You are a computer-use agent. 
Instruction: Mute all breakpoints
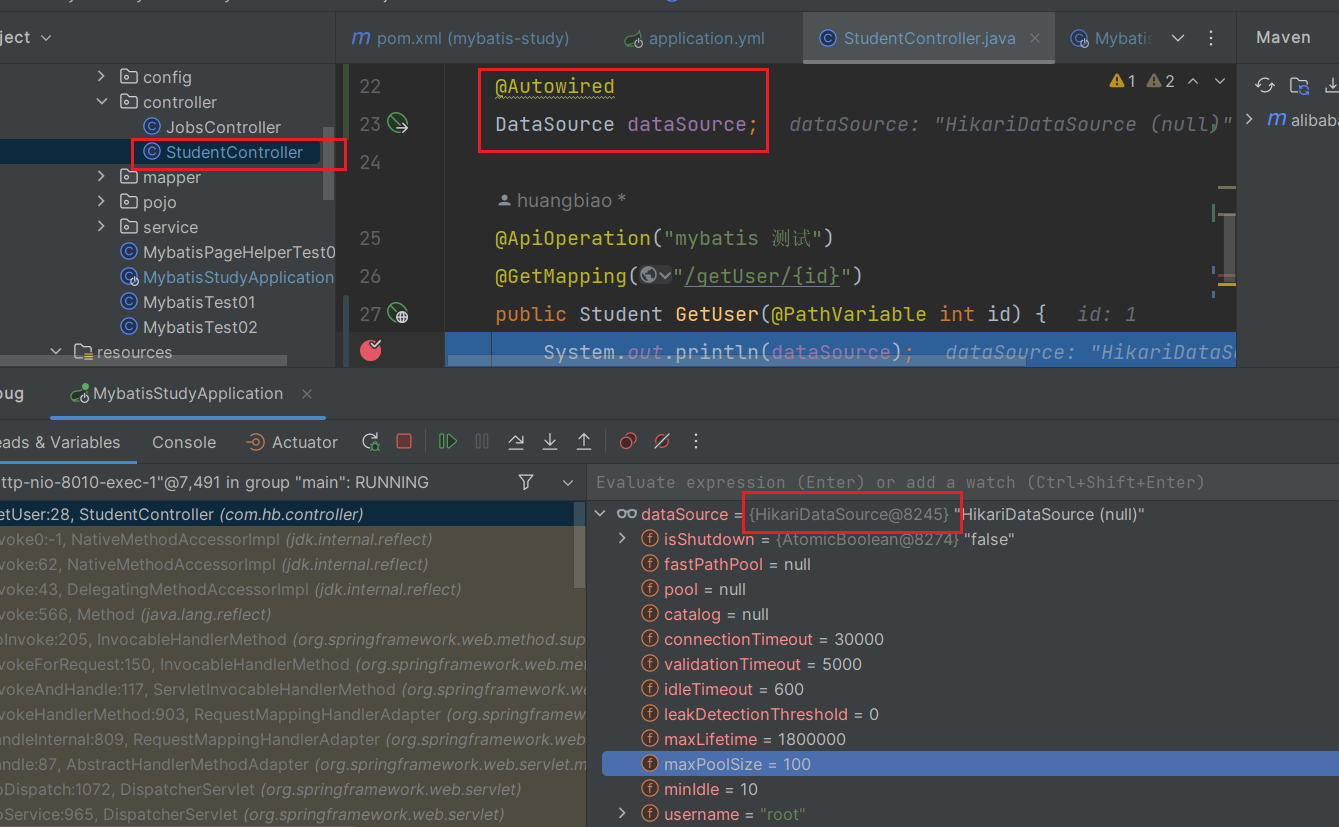point(662,442)
